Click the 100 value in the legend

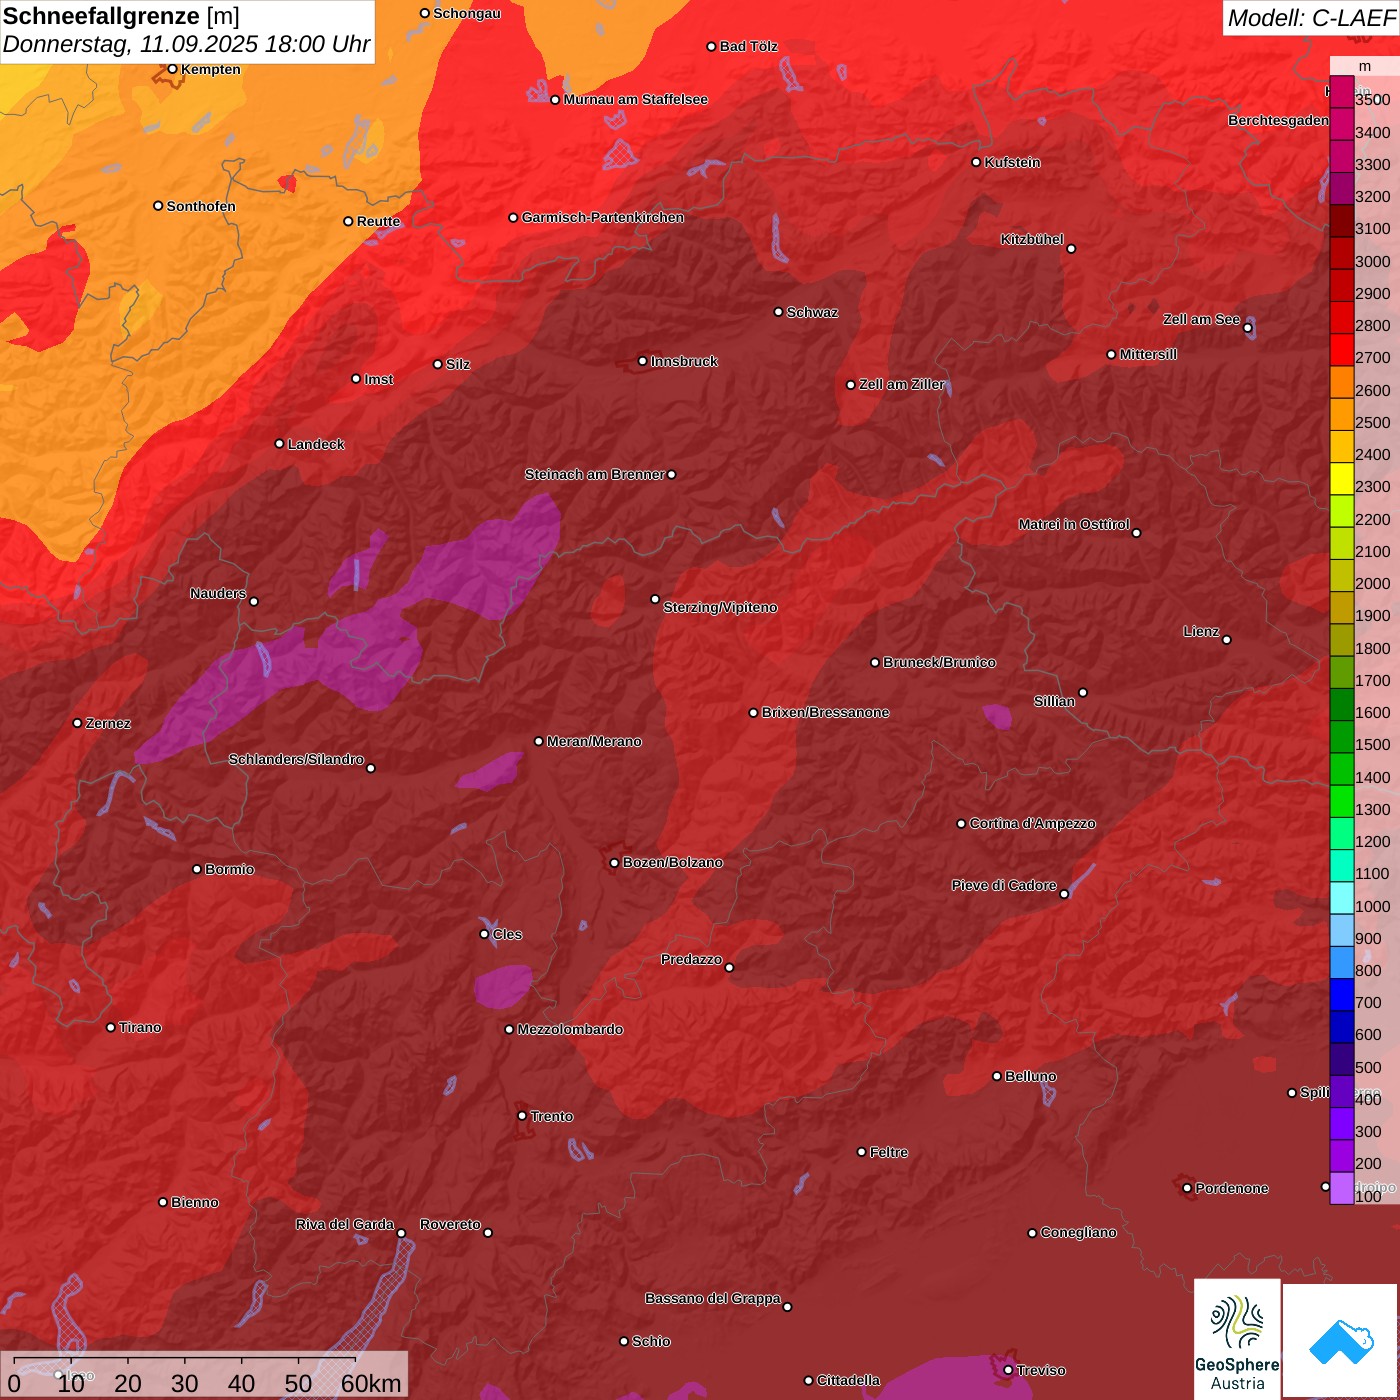[x=1368, y=1196]
